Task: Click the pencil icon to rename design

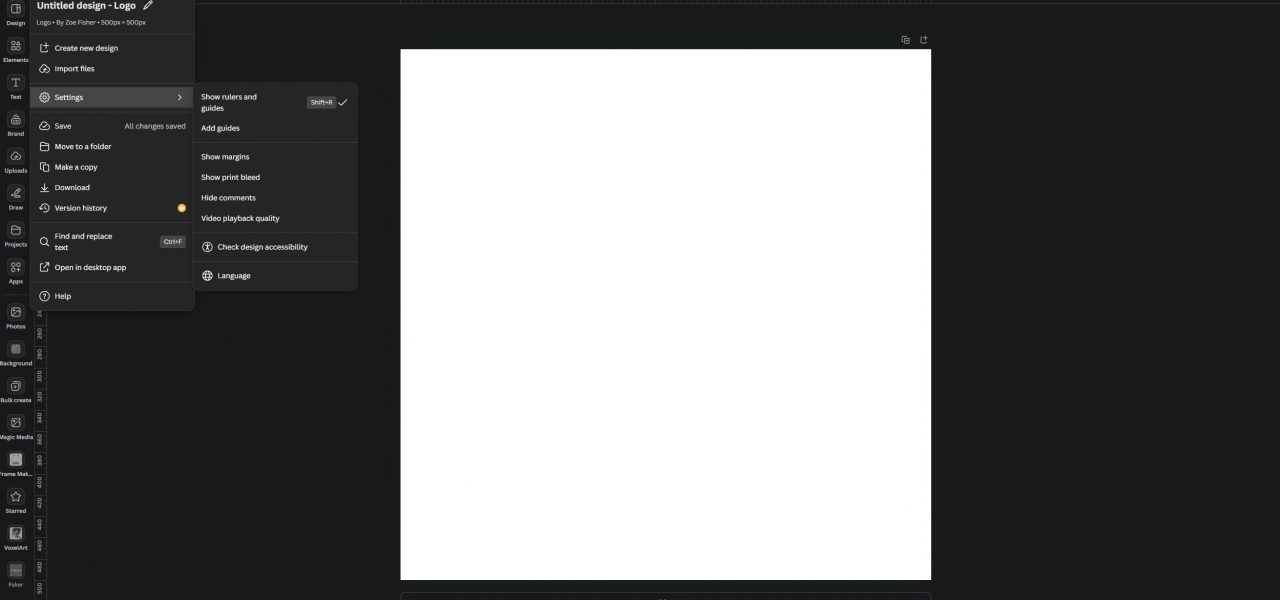Action: coord(148,5)
